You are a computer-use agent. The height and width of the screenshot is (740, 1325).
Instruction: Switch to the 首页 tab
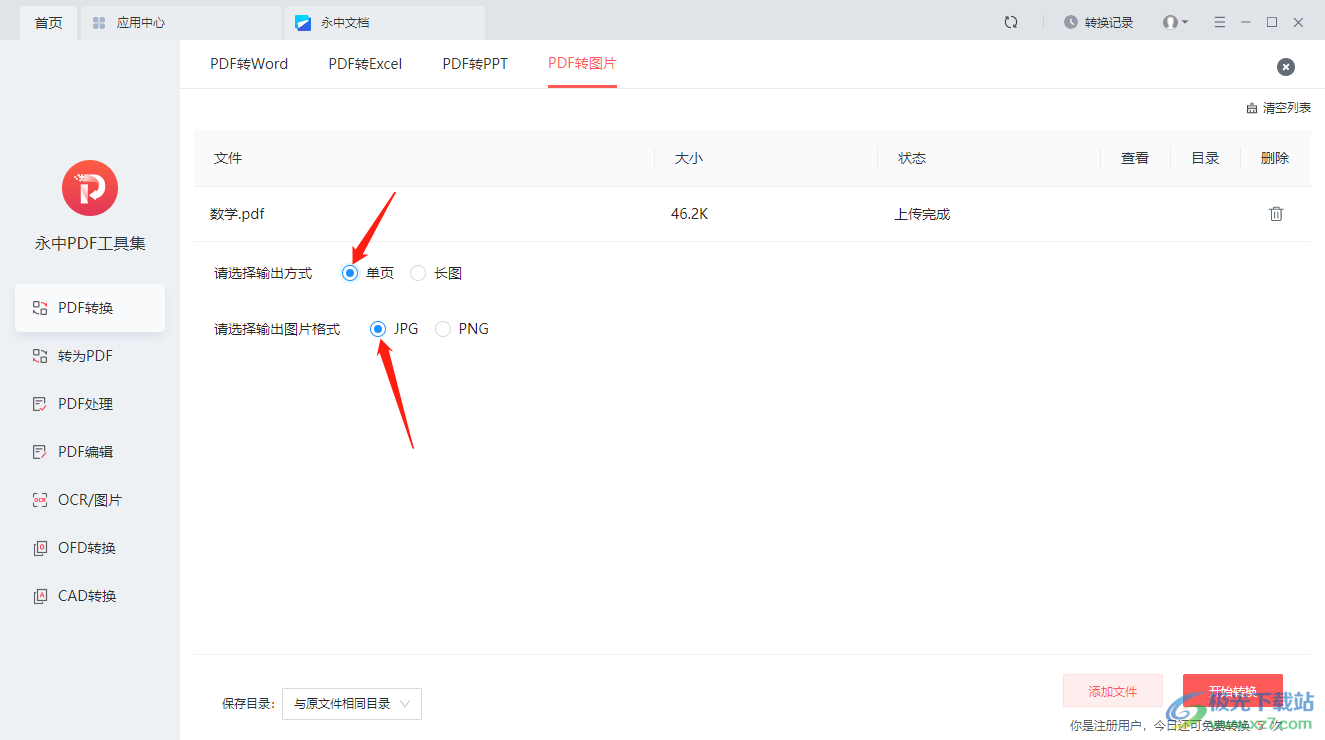click(48, 22)
